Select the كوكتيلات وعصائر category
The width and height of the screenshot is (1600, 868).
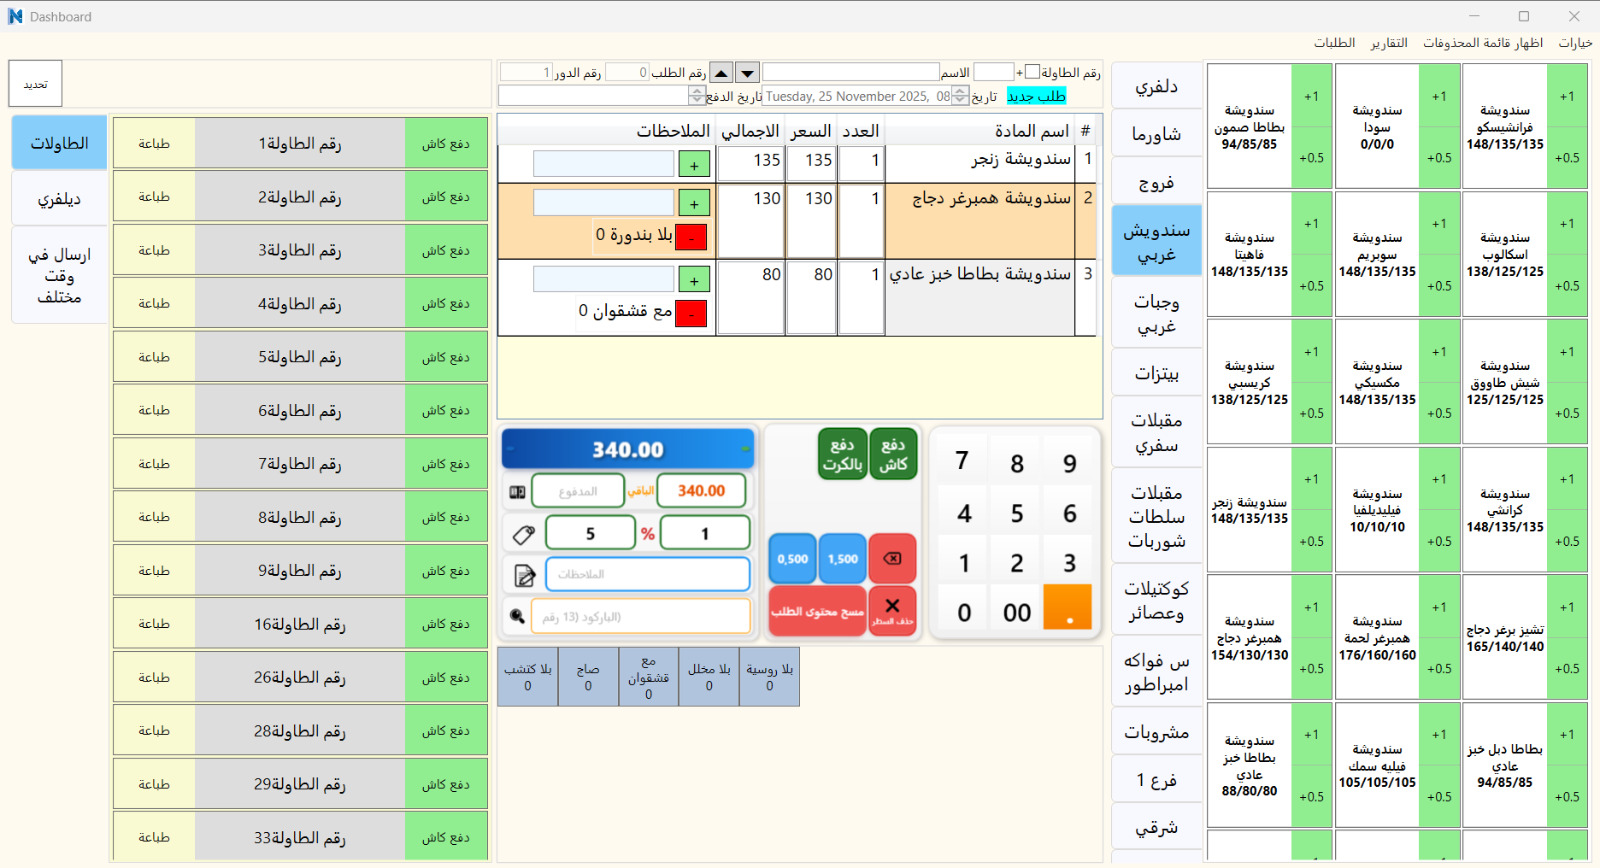1156,600
